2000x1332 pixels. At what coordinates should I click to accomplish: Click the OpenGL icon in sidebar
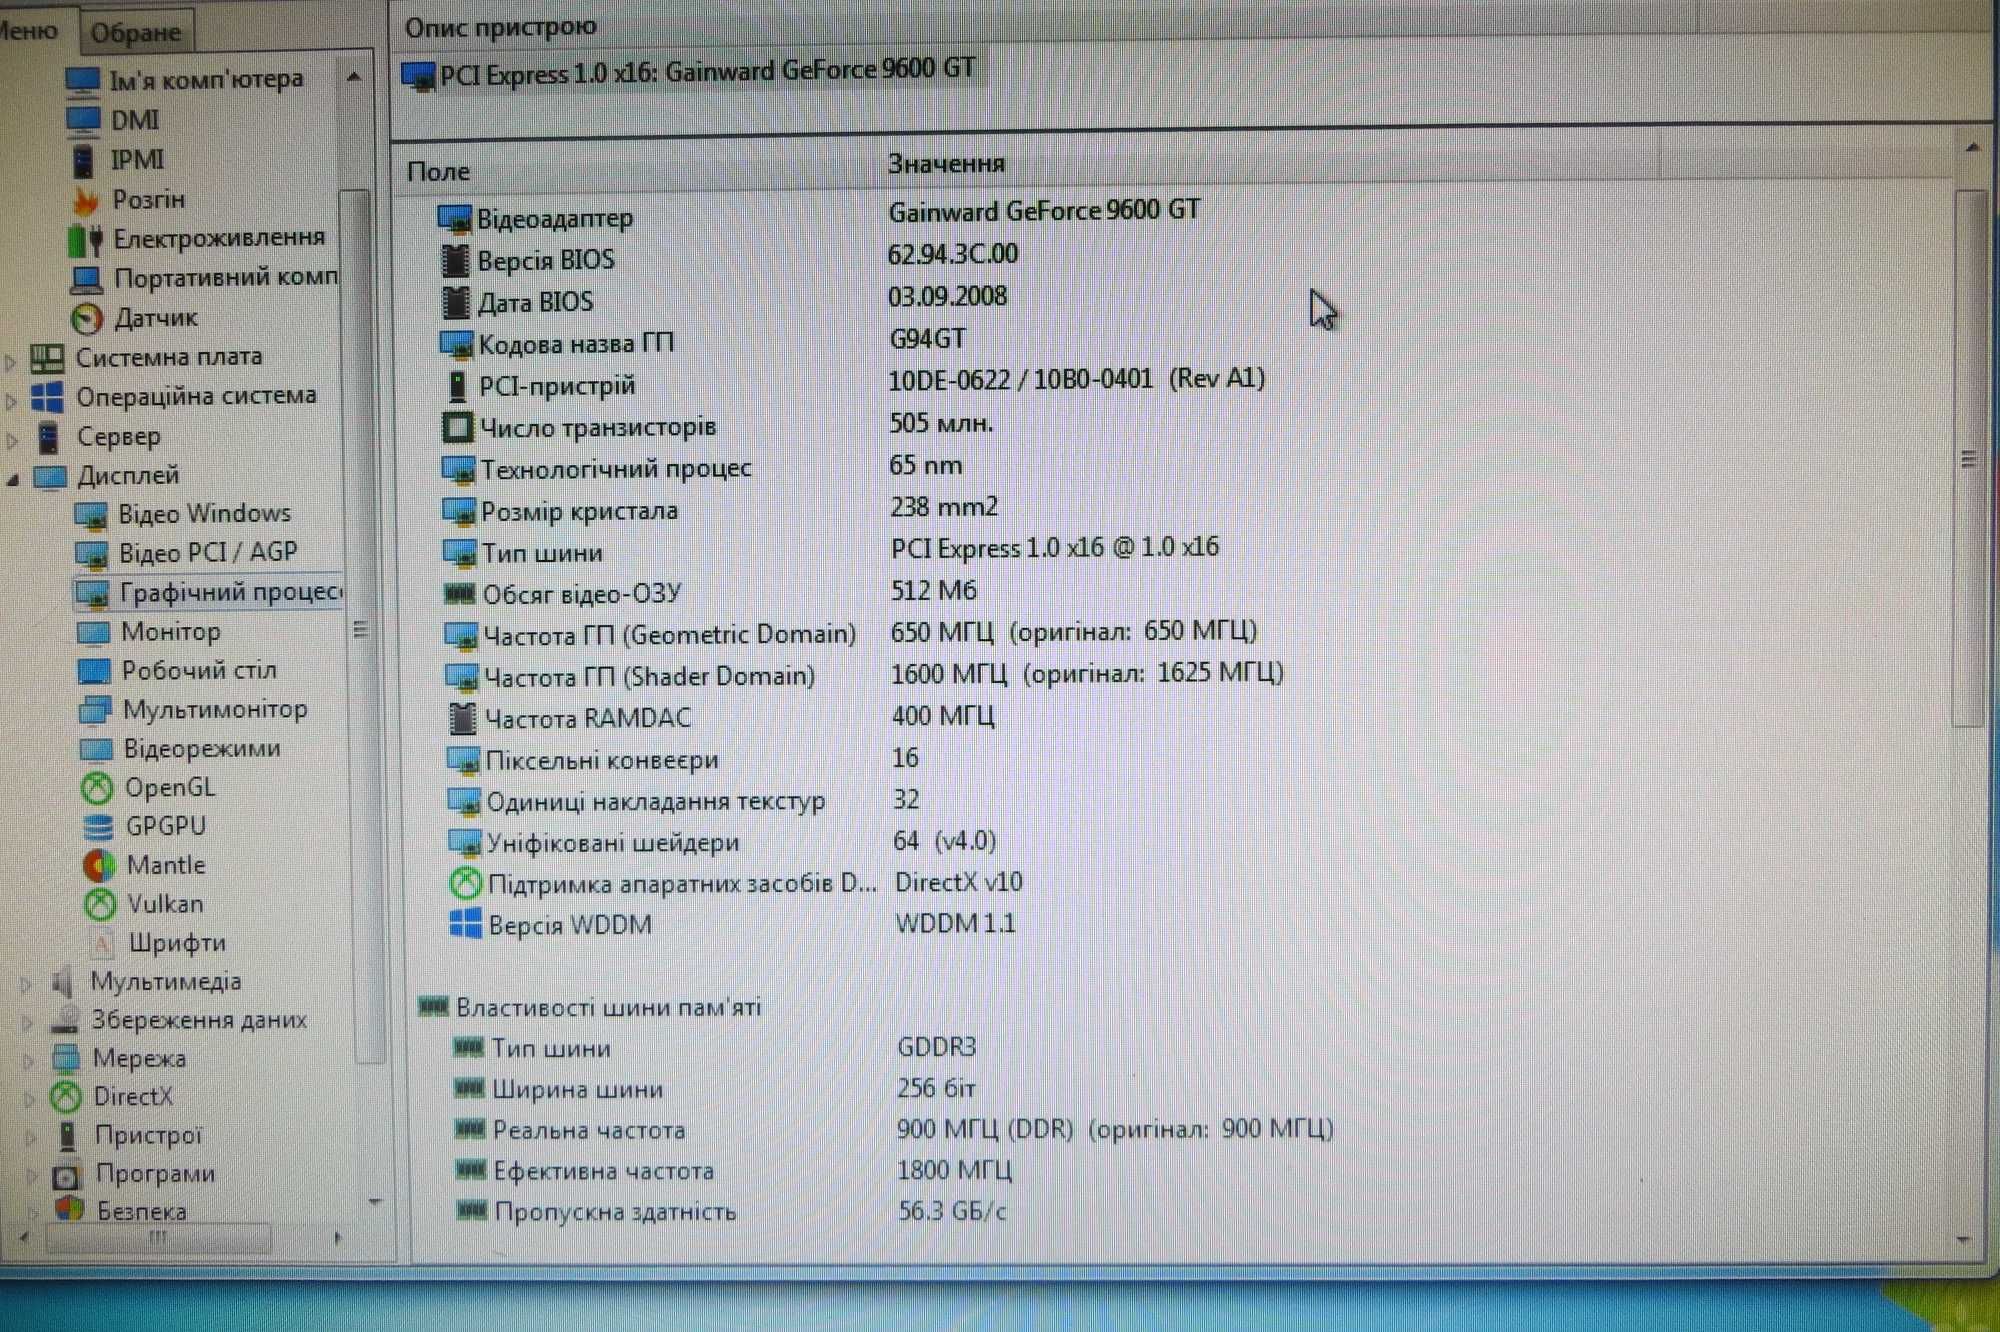pos(97,789)
